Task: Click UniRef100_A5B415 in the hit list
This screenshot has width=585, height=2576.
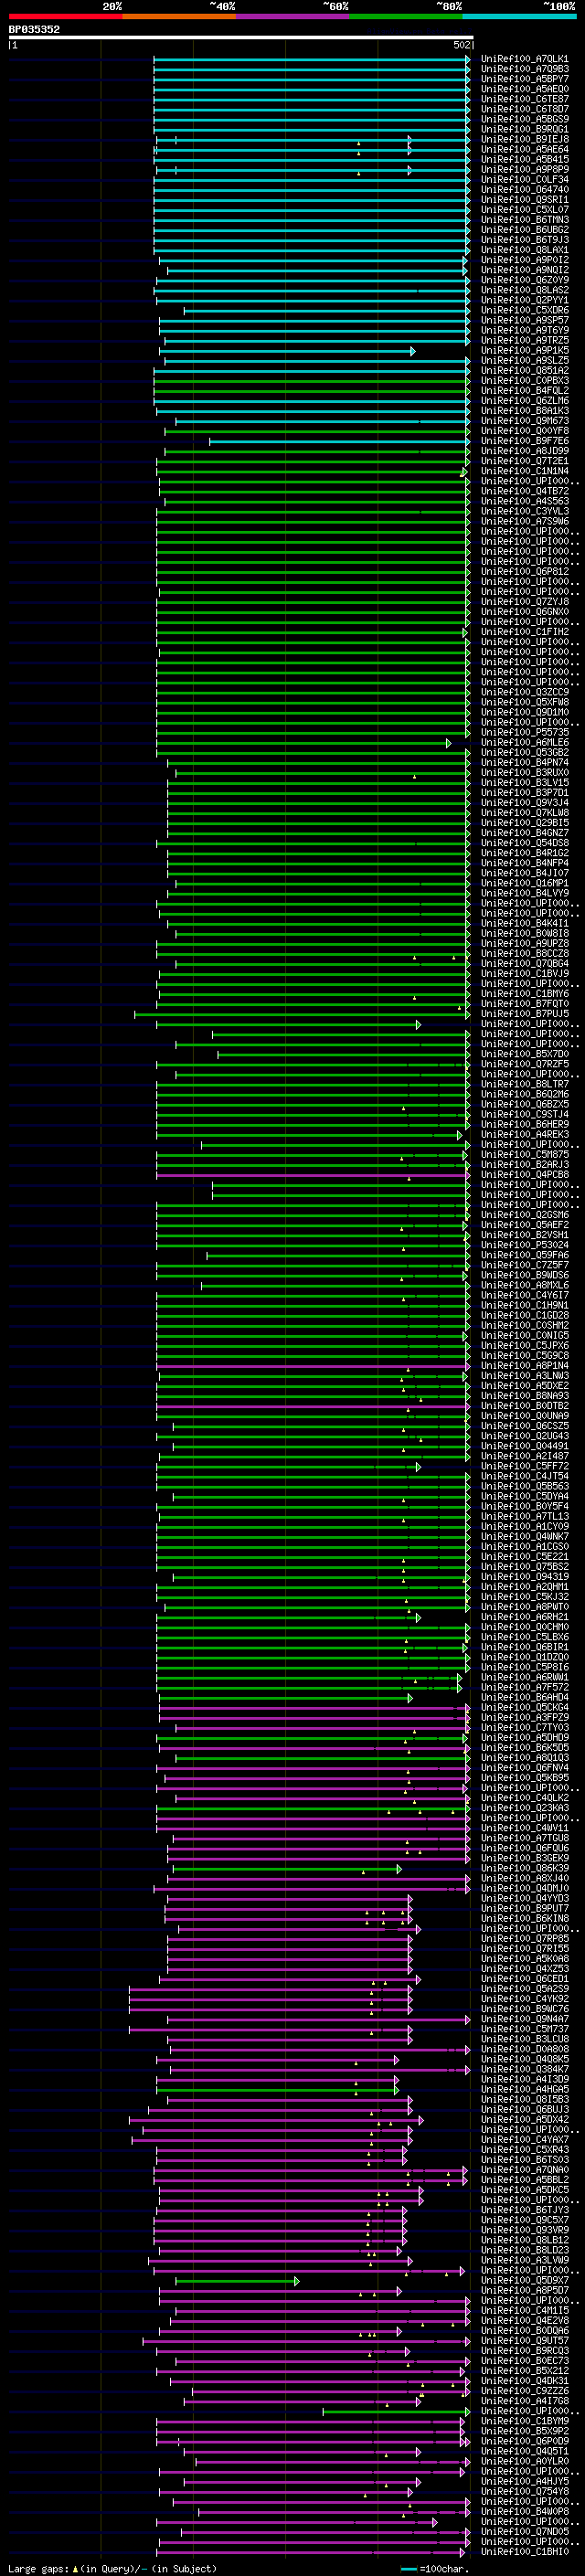Action: (x=524, y=159)
